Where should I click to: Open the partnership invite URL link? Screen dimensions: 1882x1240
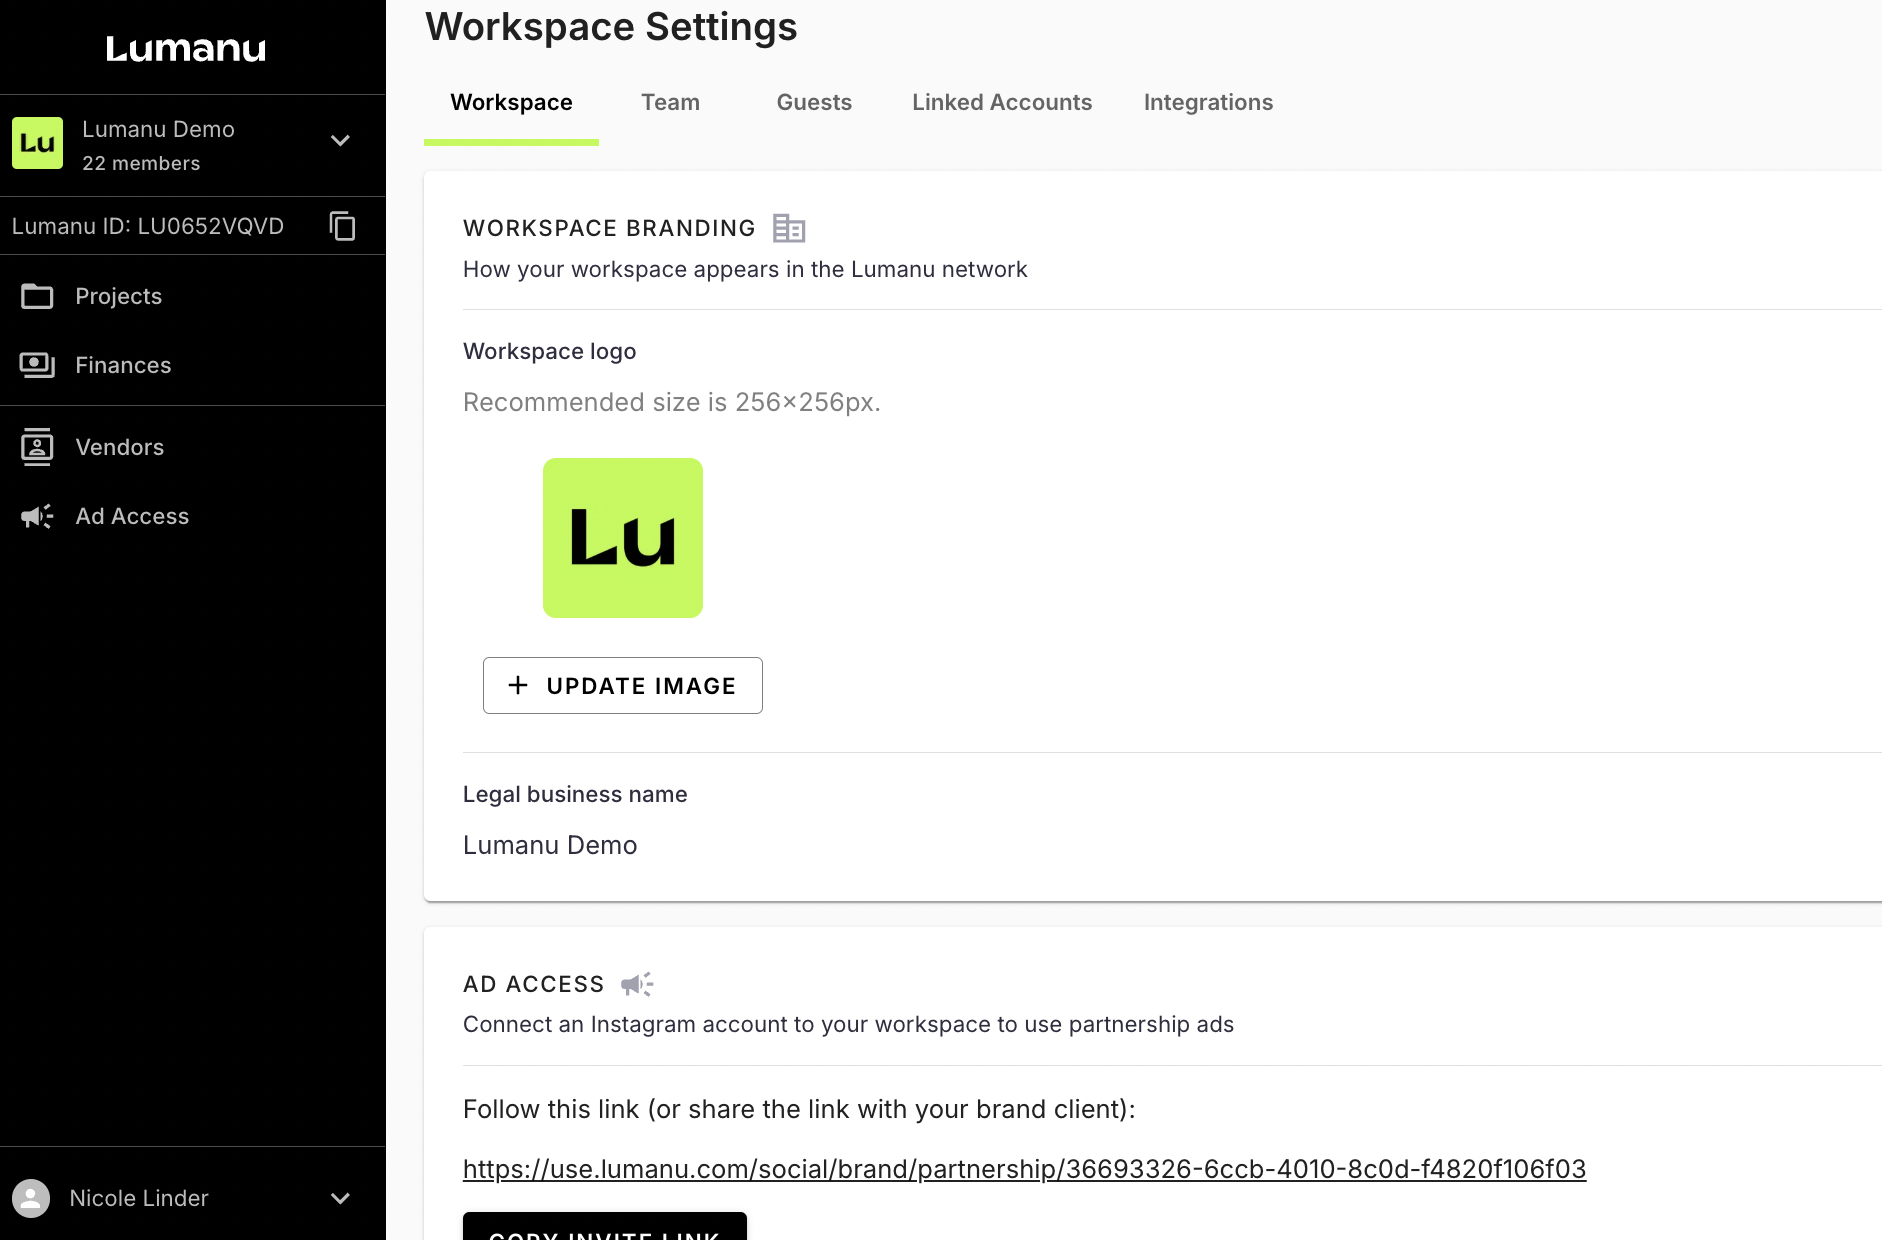1024,1169
